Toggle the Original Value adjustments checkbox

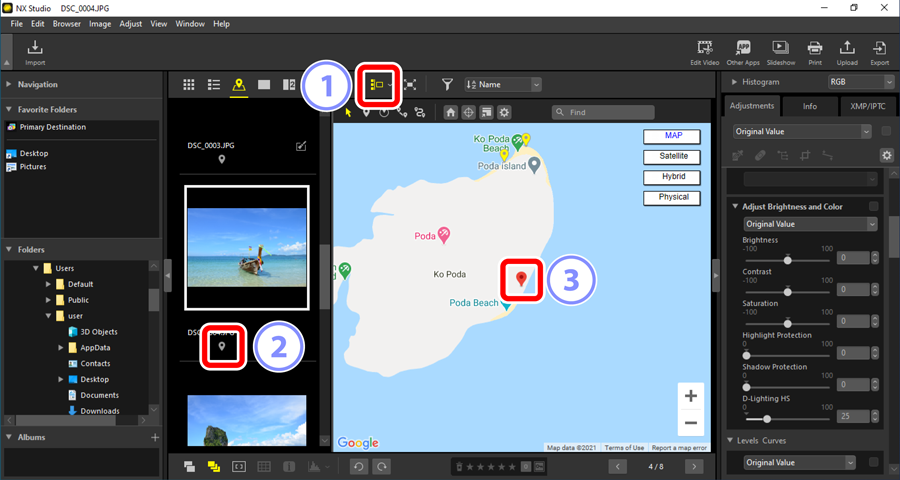coord(886,131)
